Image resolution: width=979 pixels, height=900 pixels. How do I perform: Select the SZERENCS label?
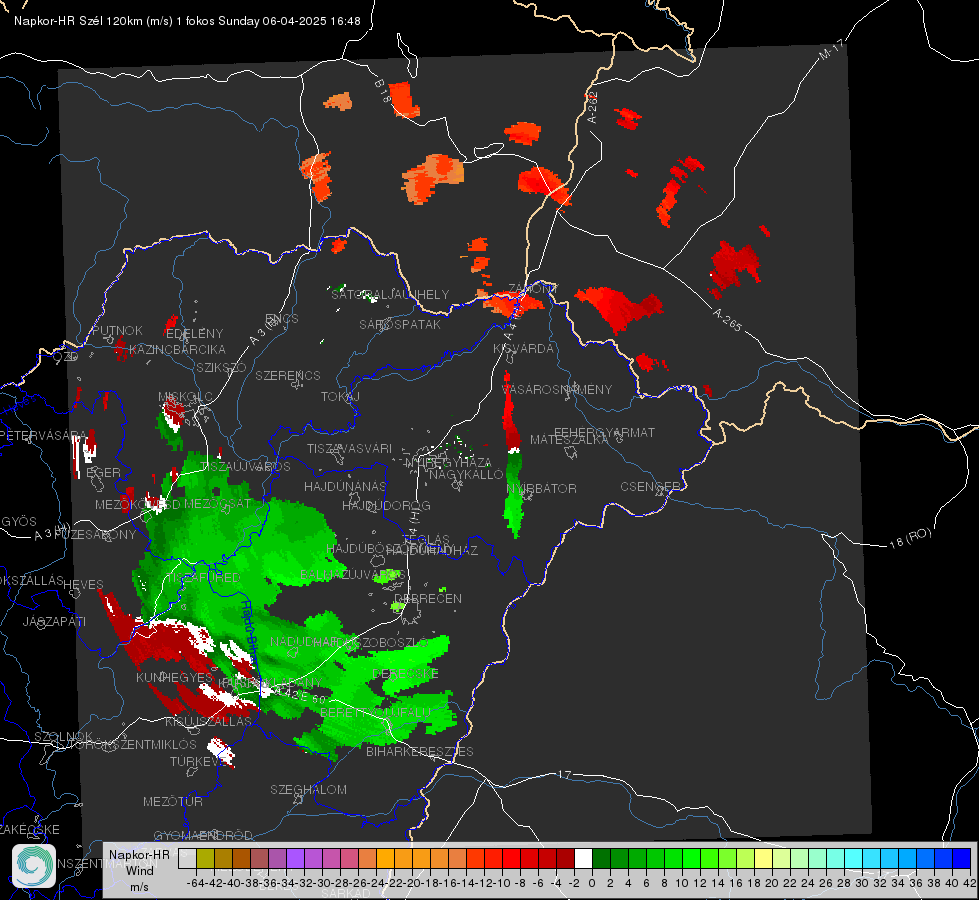(x=288, y=375)
